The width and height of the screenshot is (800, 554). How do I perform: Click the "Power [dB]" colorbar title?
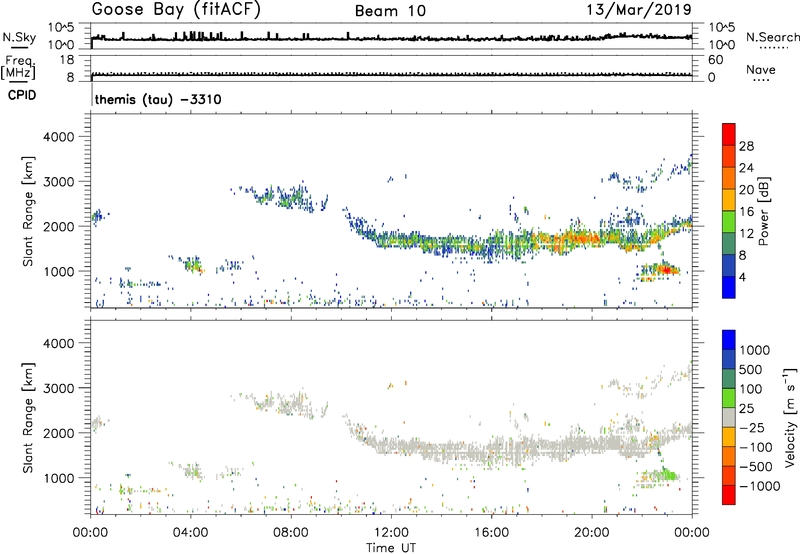[x=763, y=211]
